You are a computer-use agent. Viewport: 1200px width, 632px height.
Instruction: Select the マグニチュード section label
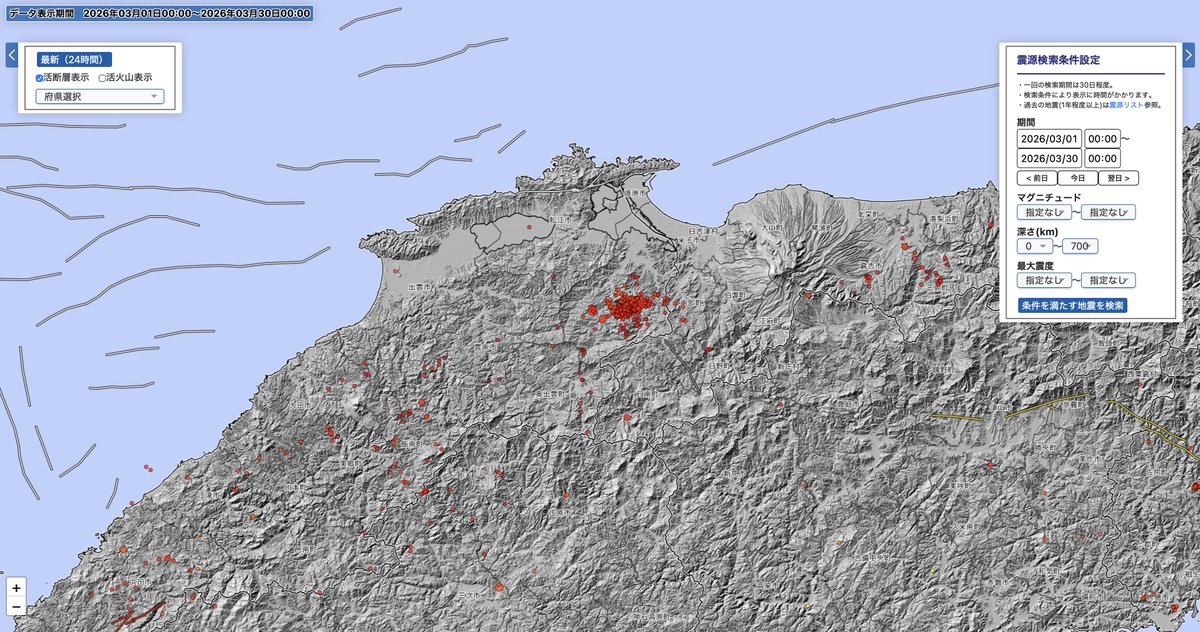(1048, 197)
